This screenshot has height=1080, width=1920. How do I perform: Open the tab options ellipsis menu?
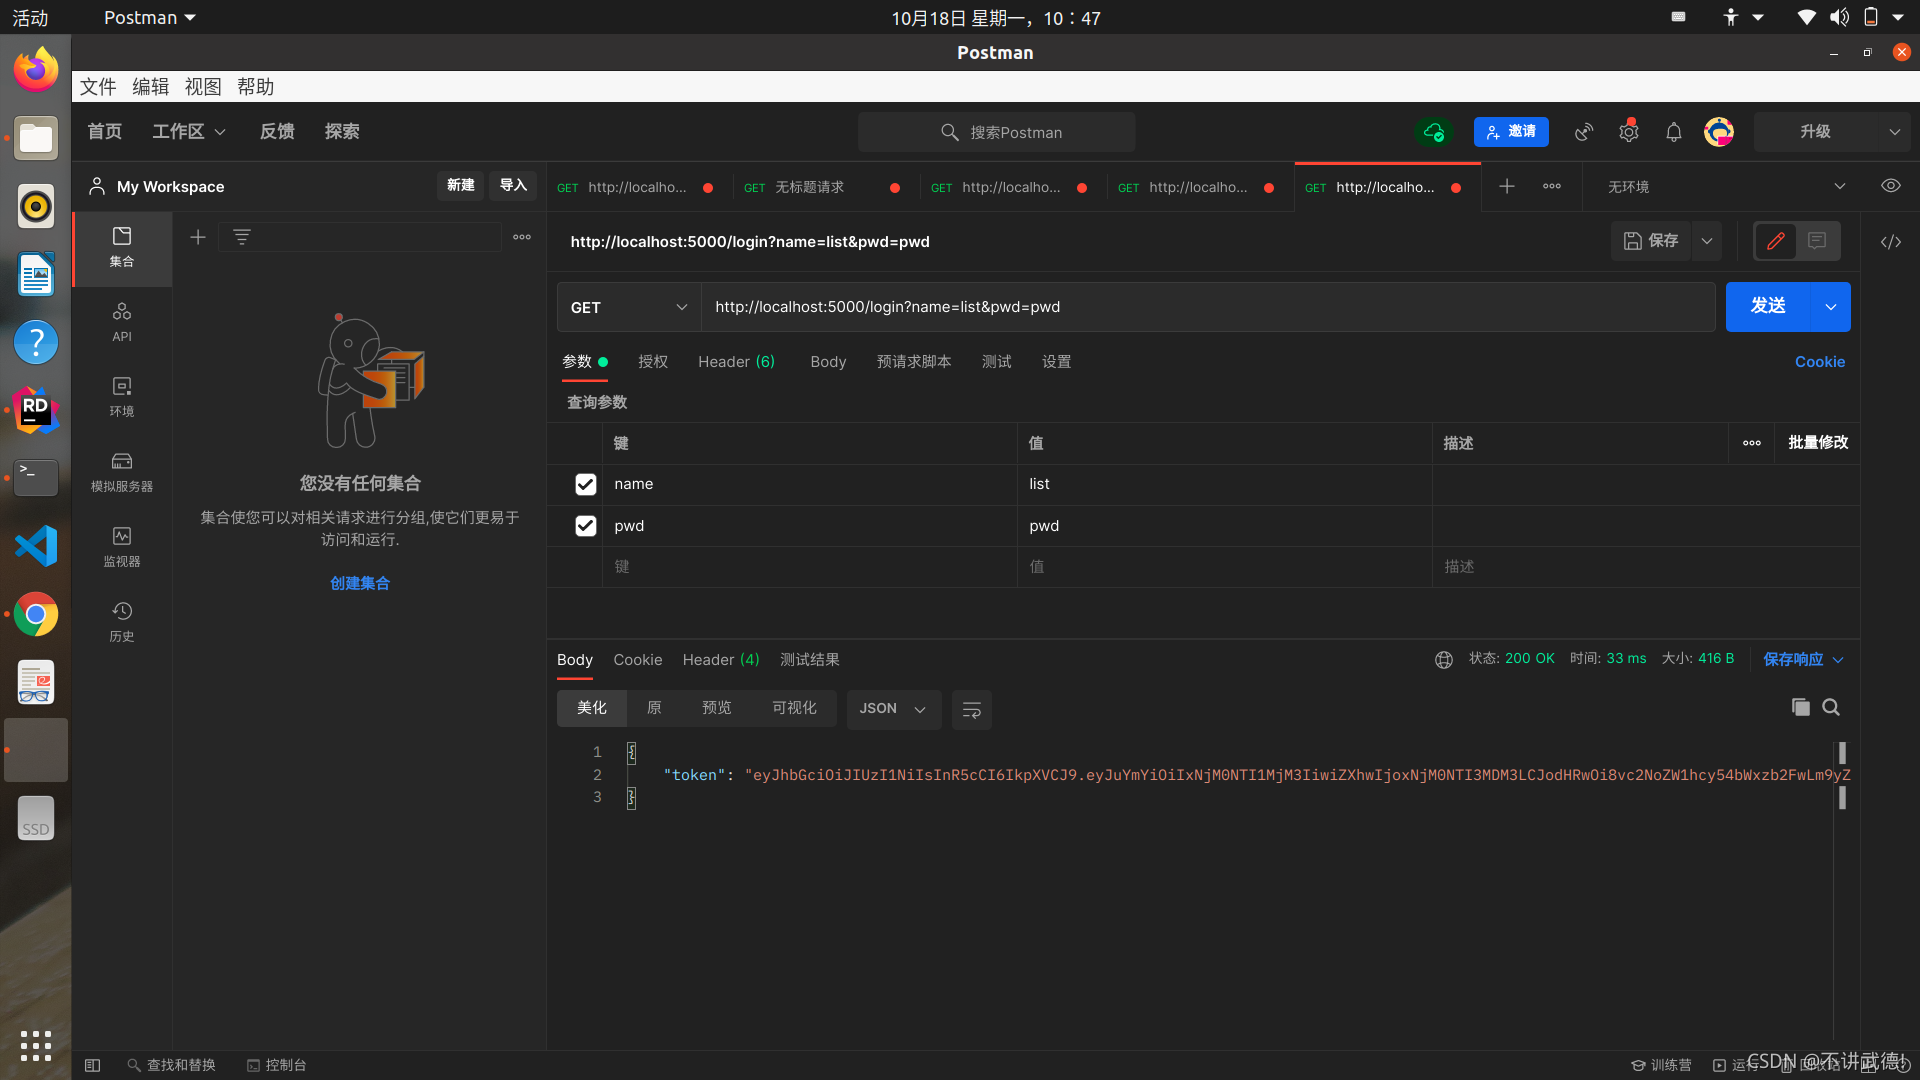[x=1552, y=187]
